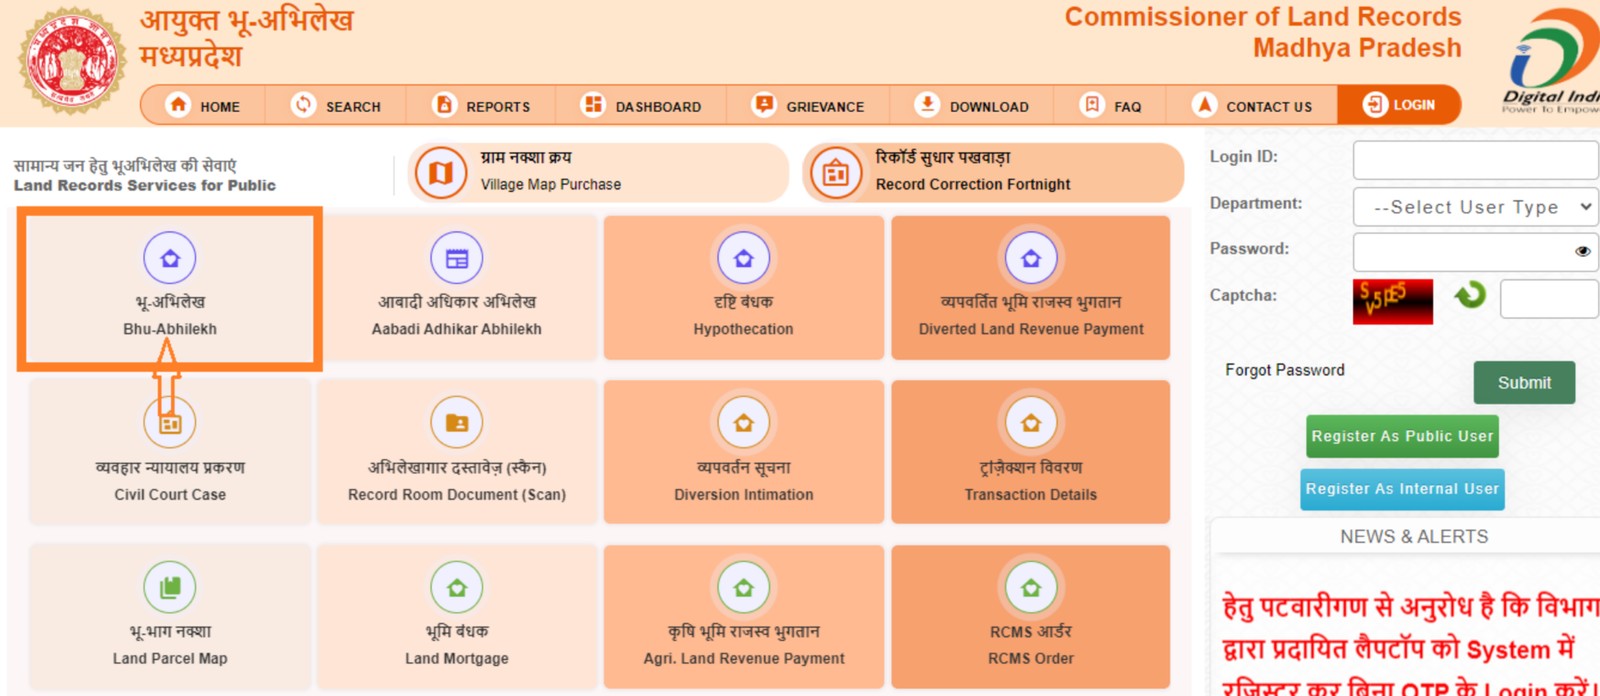Click the Madhya Pradesh government emblem logo

click(x=72, y=60)
